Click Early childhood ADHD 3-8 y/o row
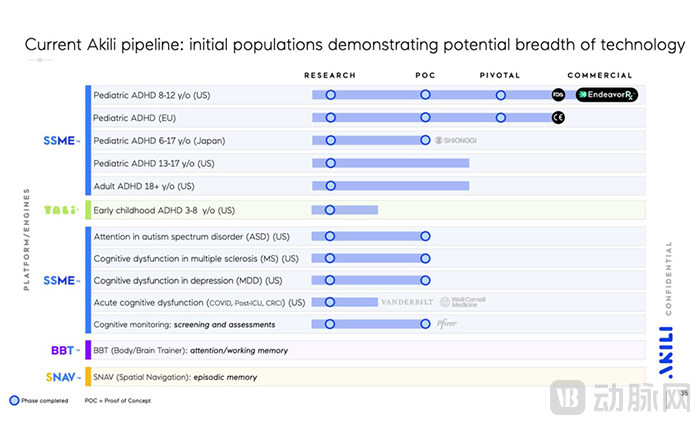 tap(164, 210)
